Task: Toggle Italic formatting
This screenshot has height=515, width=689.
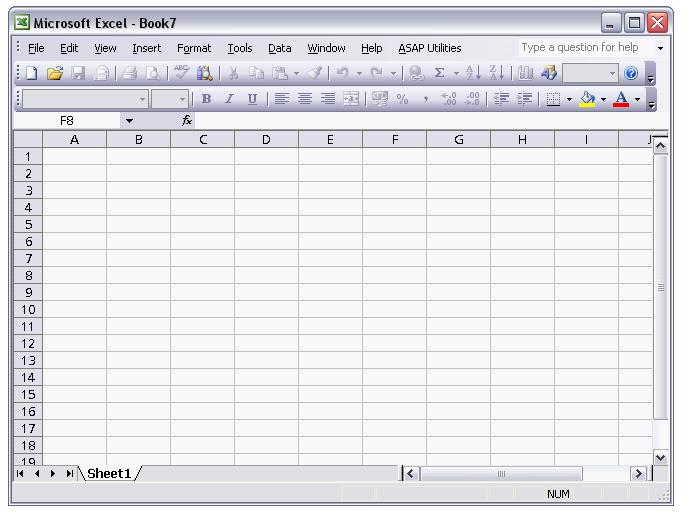Action: click(229, 99)
